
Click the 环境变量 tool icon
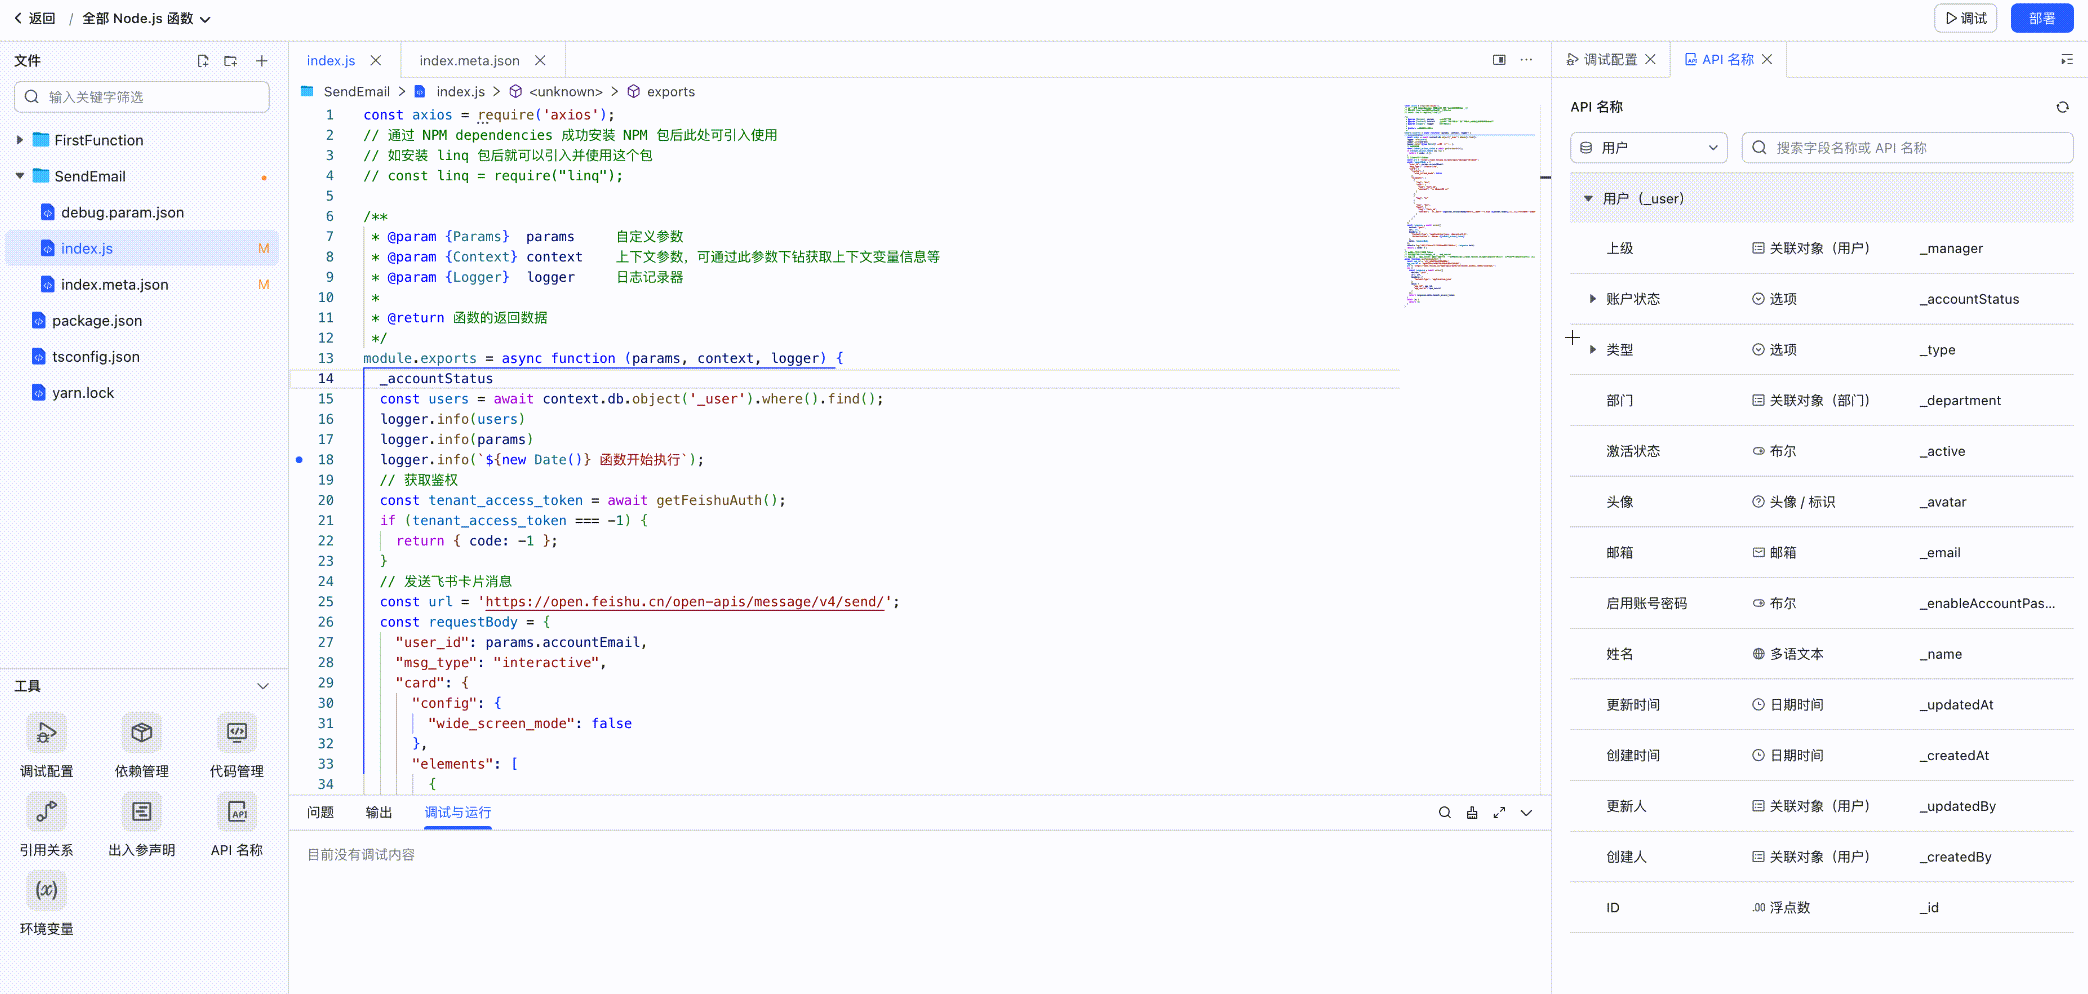[46, 890]
